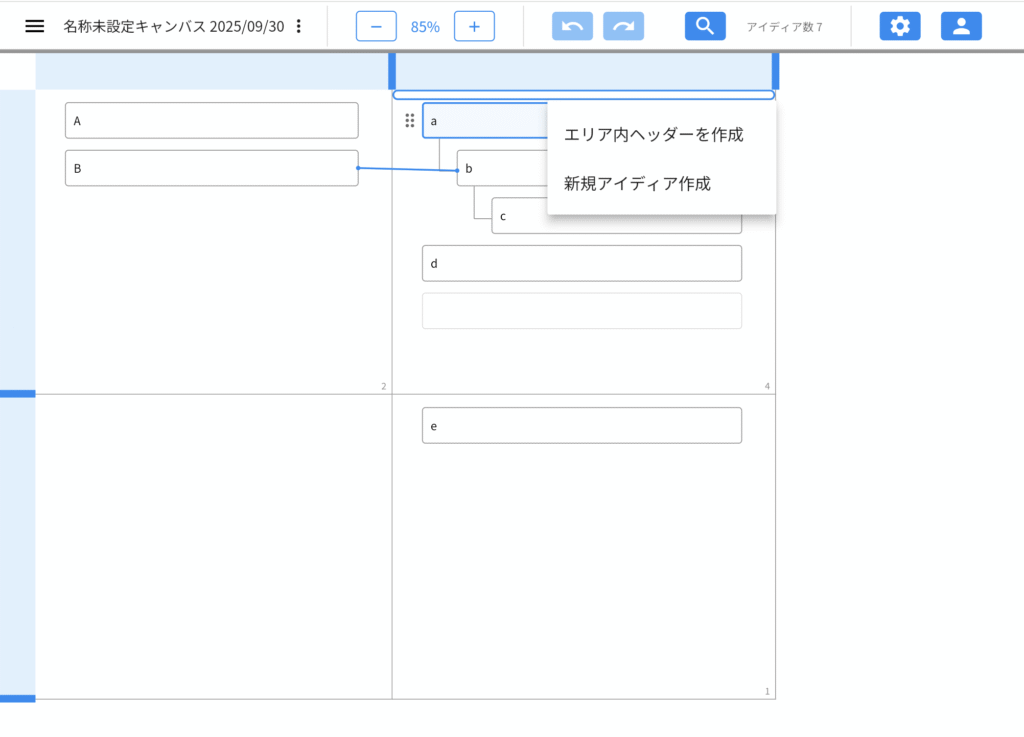The height and width of the screenshot is (737, 1024).
Task: Click the zoom in plus button
Action: pos(474,26)
